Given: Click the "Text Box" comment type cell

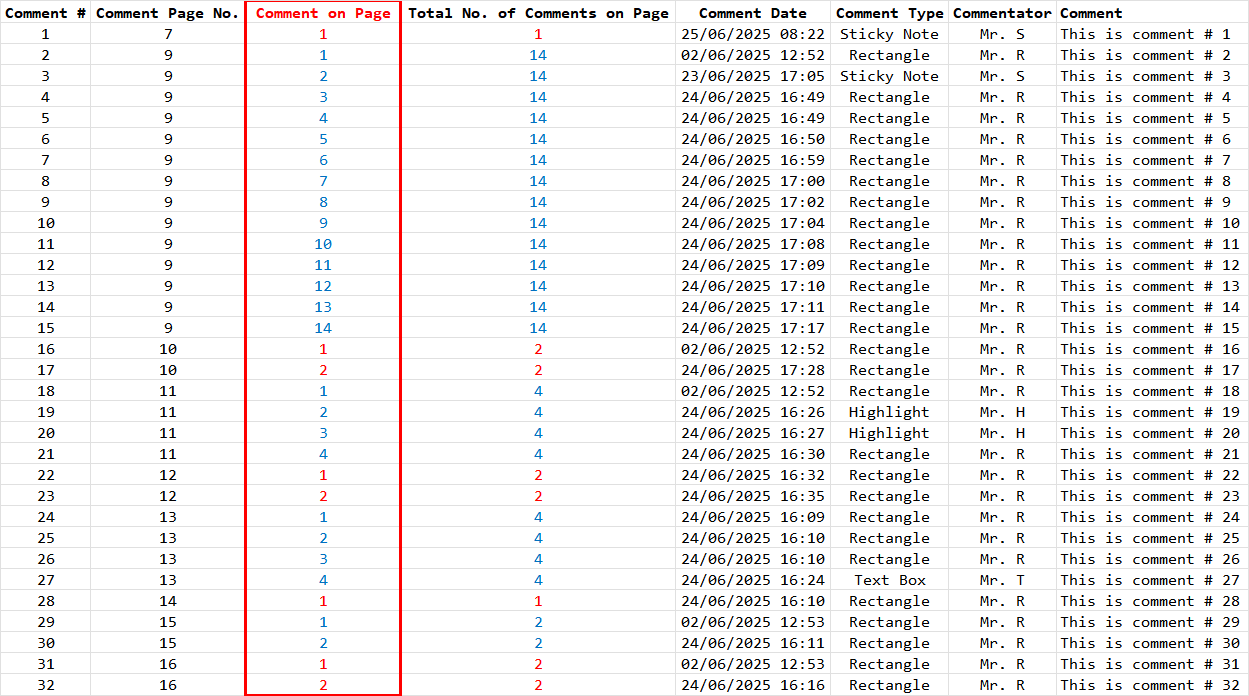Looking at the screenshot, I should (x=889, y=580).
